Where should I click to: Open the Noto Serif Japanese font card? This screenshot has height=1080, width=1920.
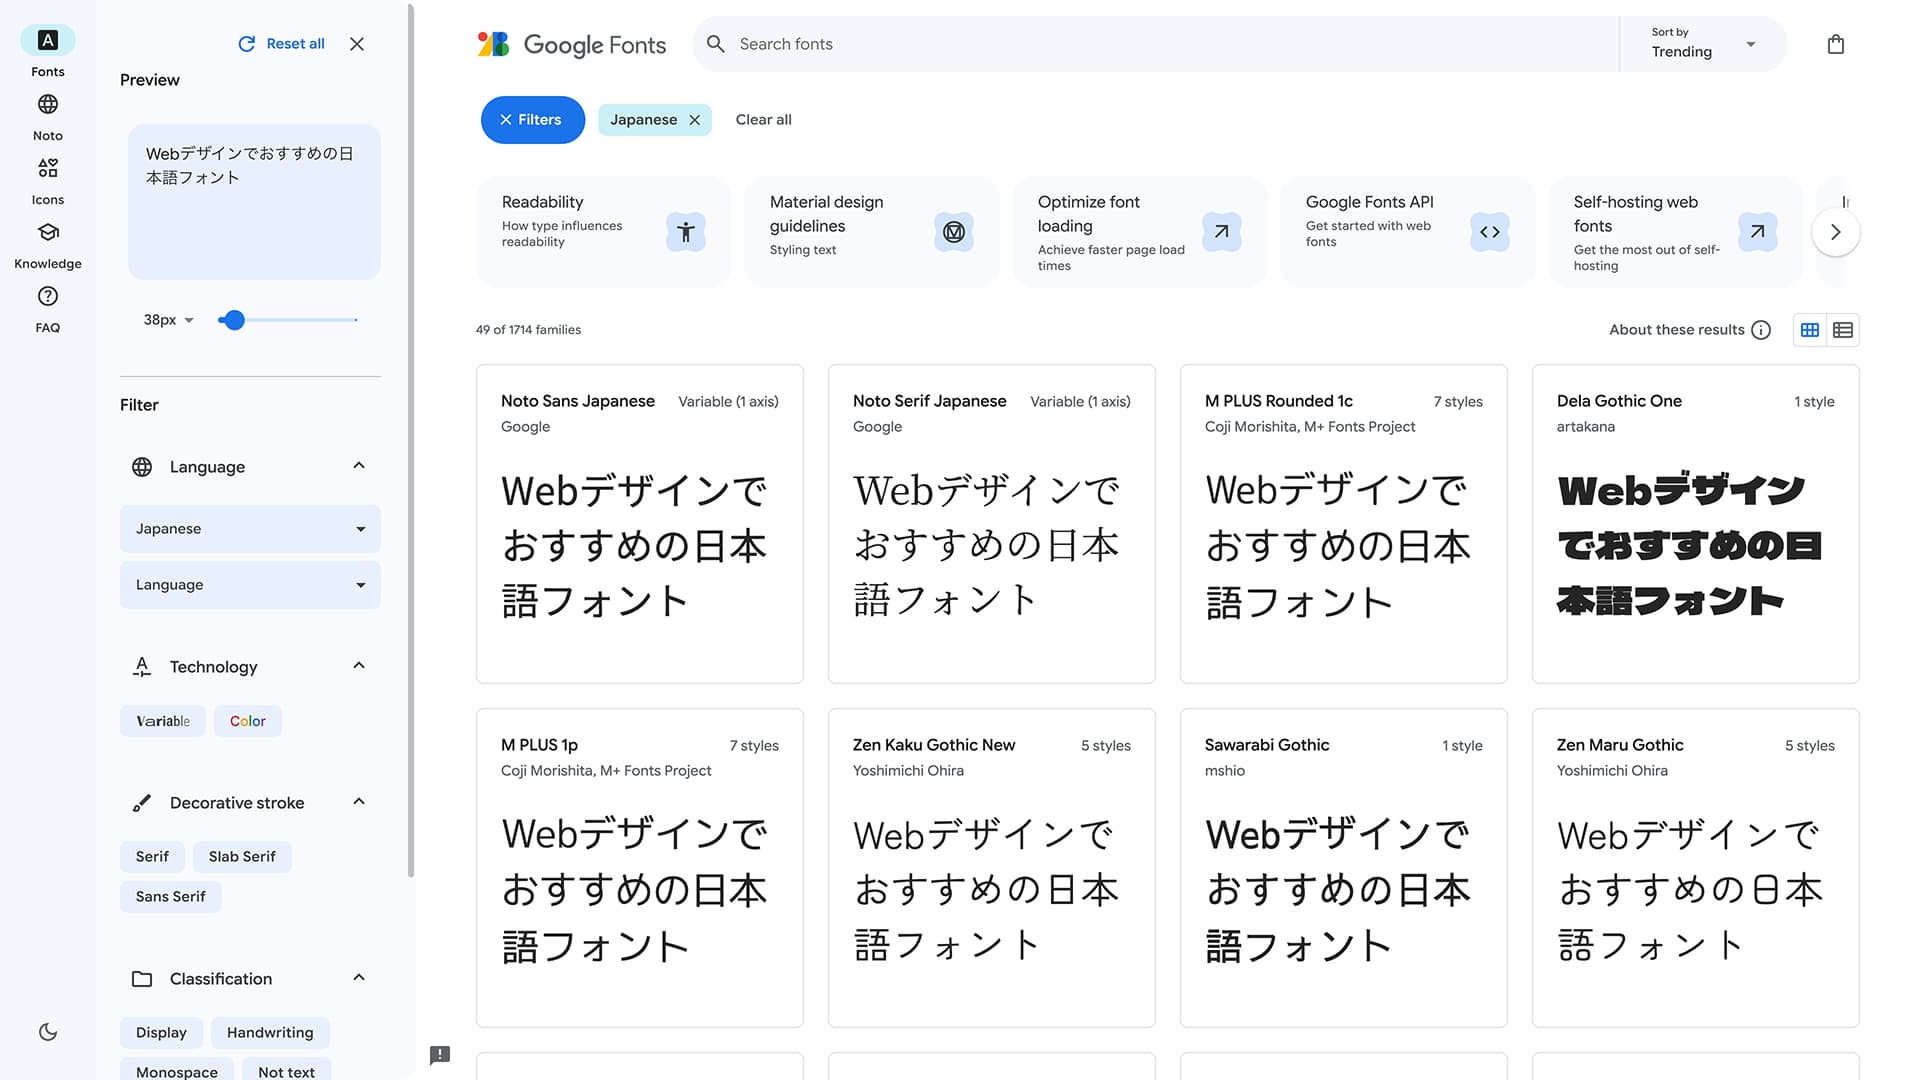[x=992, y=524]
